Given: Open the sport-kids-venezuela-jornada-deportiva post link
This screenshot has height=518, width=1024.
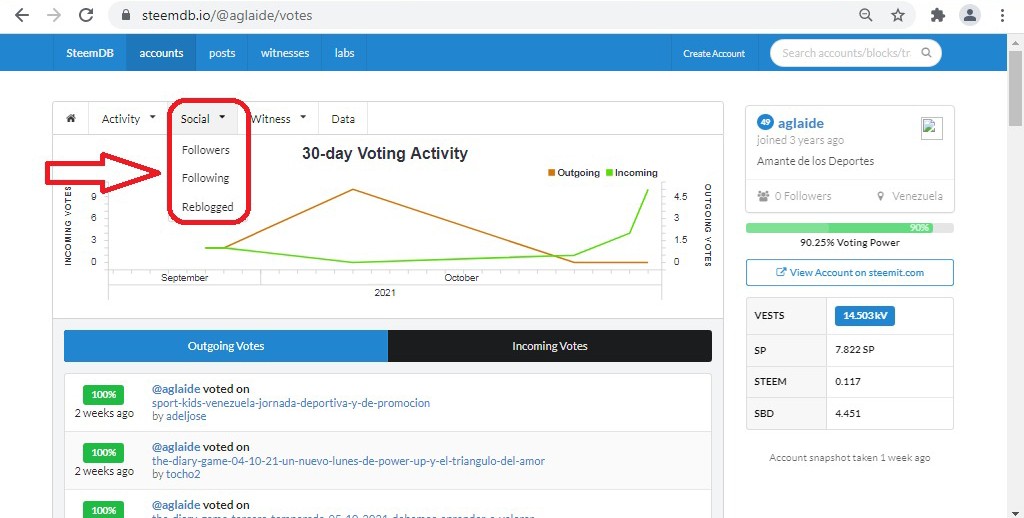Looking at the screenshot, I should (291, 403).
